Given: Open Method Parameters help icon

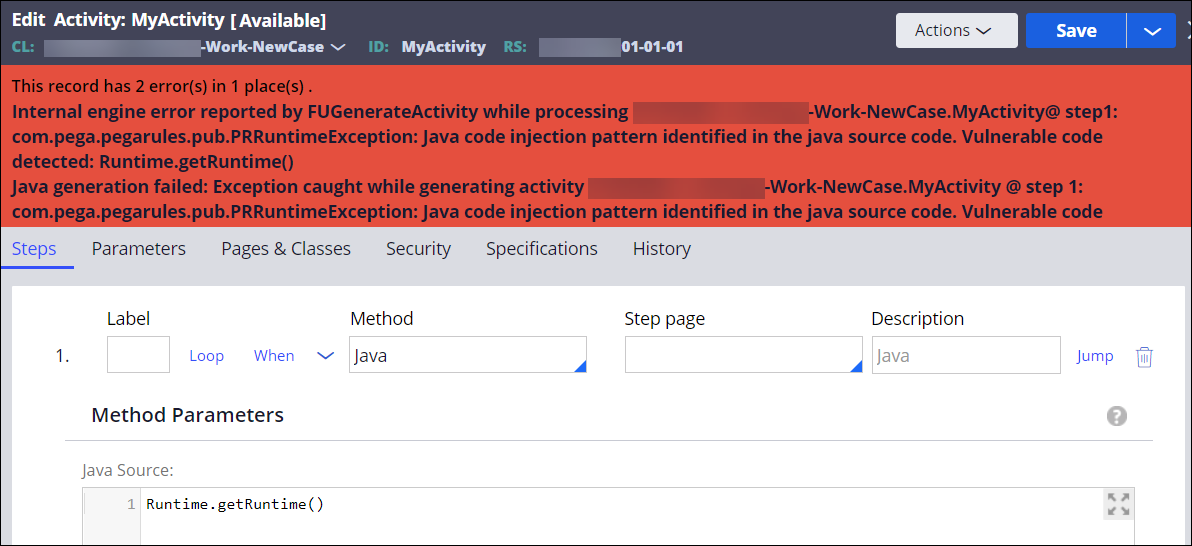Looking at the screenshot, I should pos(1117,416).
